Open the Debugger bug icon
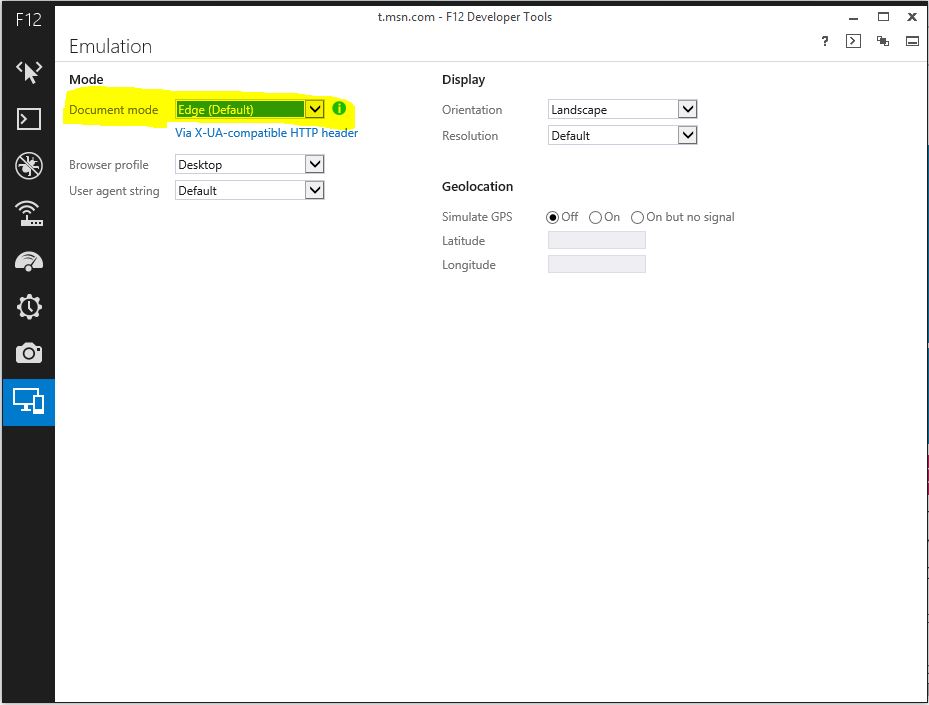Image resolution: width=929 pixels, height=705 pixels. click(29, 166)
